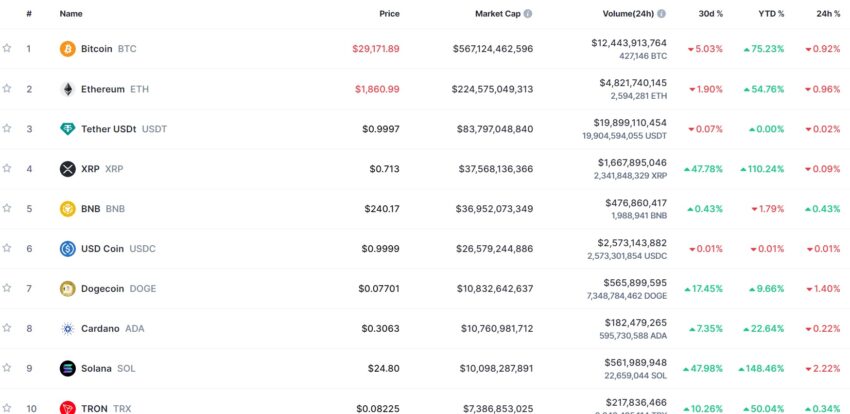
Task: Open the Market Cap info tooltip icon
Action: (x=527, y=14)
